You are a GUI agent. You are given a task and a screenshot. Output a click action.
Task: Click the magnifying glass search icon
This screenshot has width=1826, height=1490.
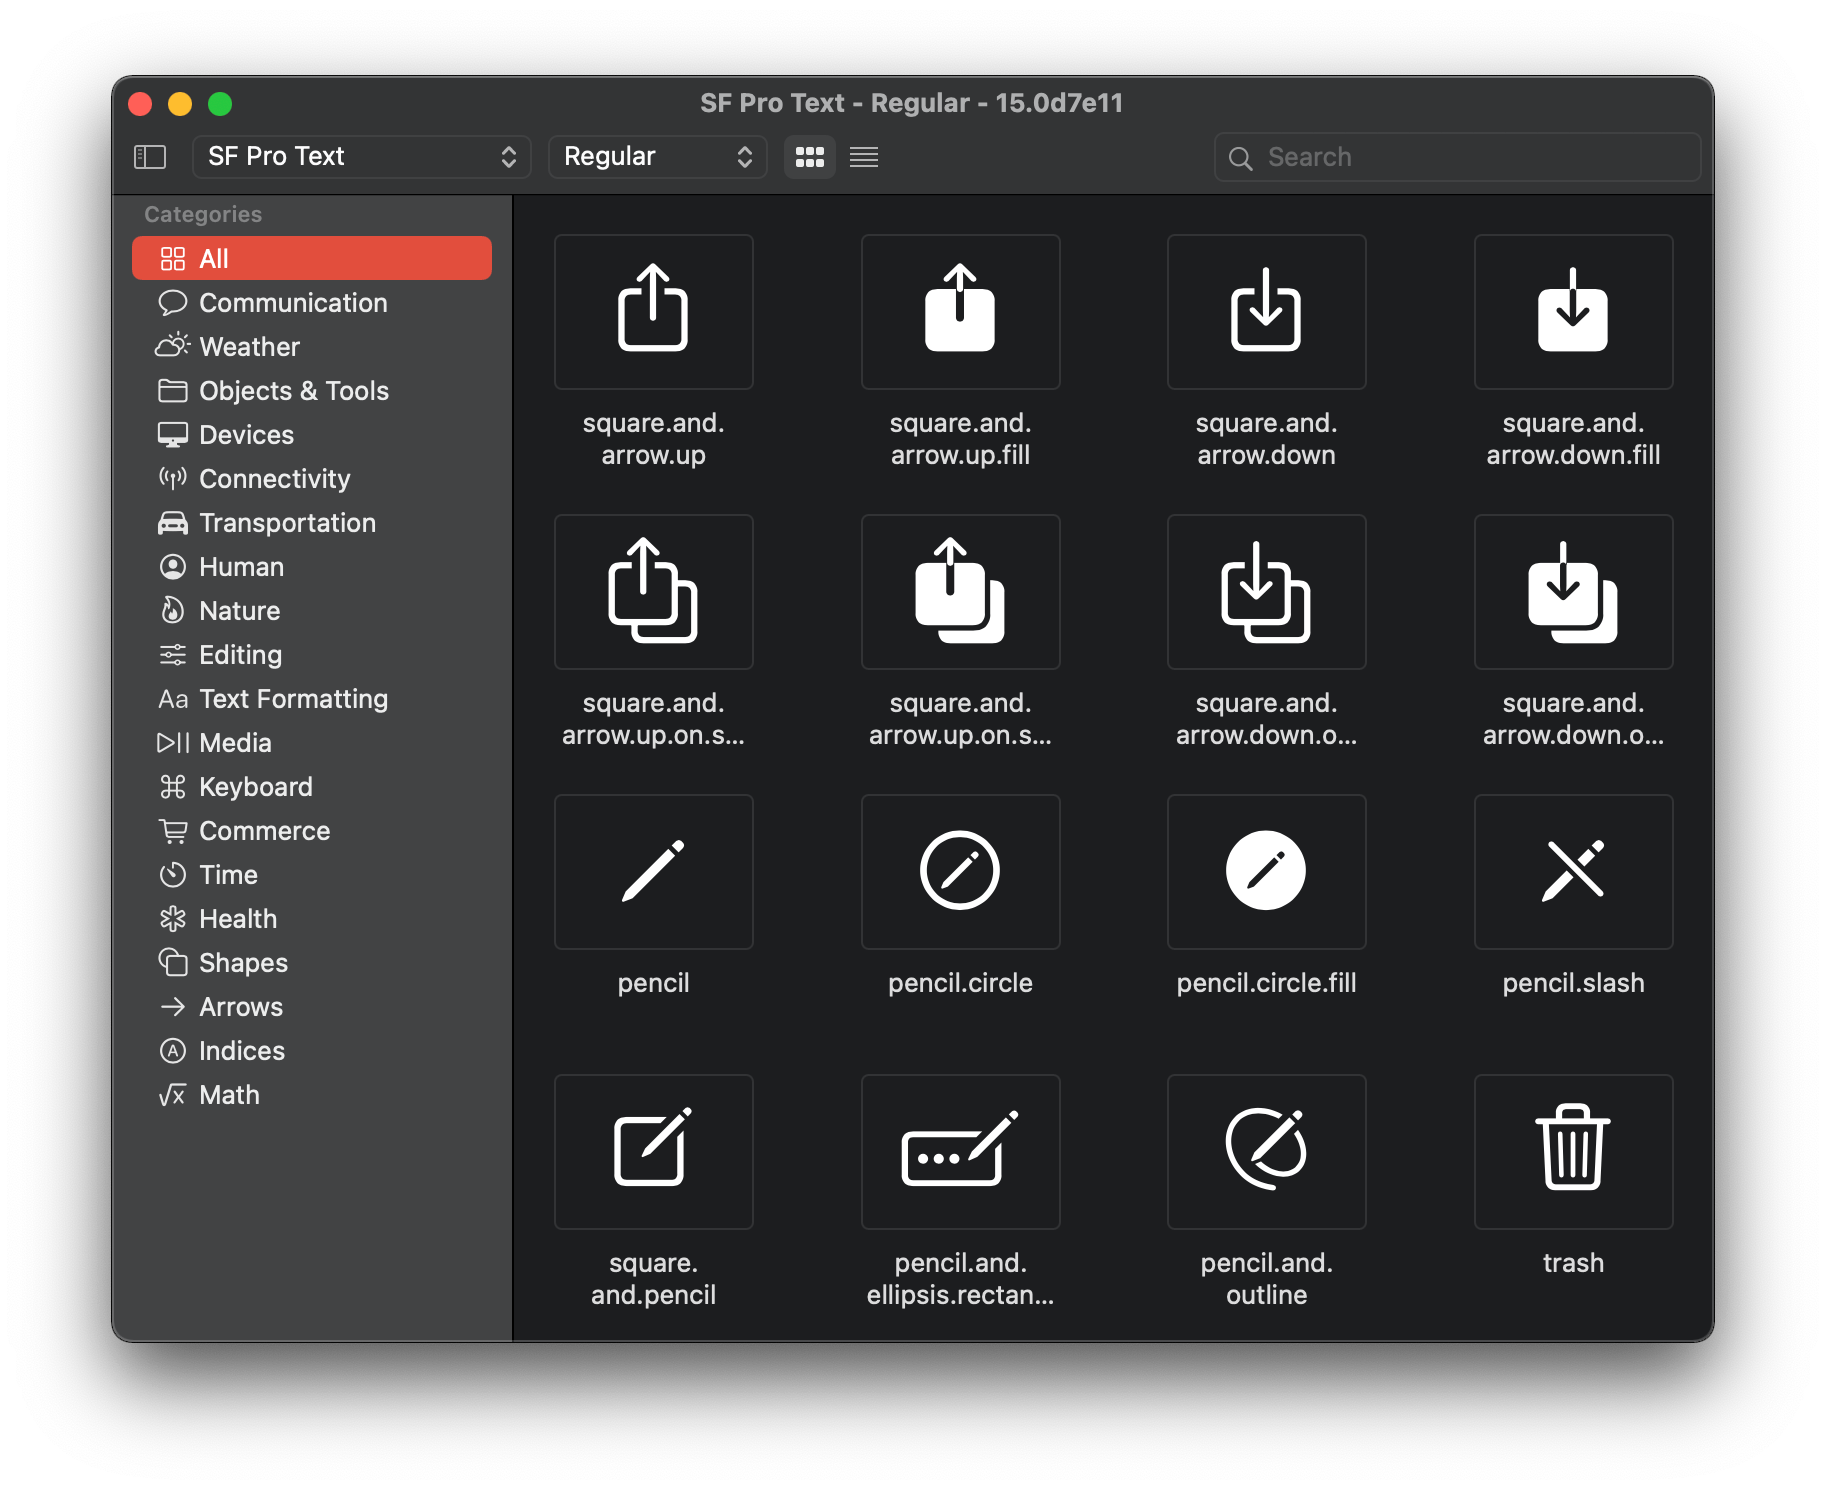[x=1240, y=158]
